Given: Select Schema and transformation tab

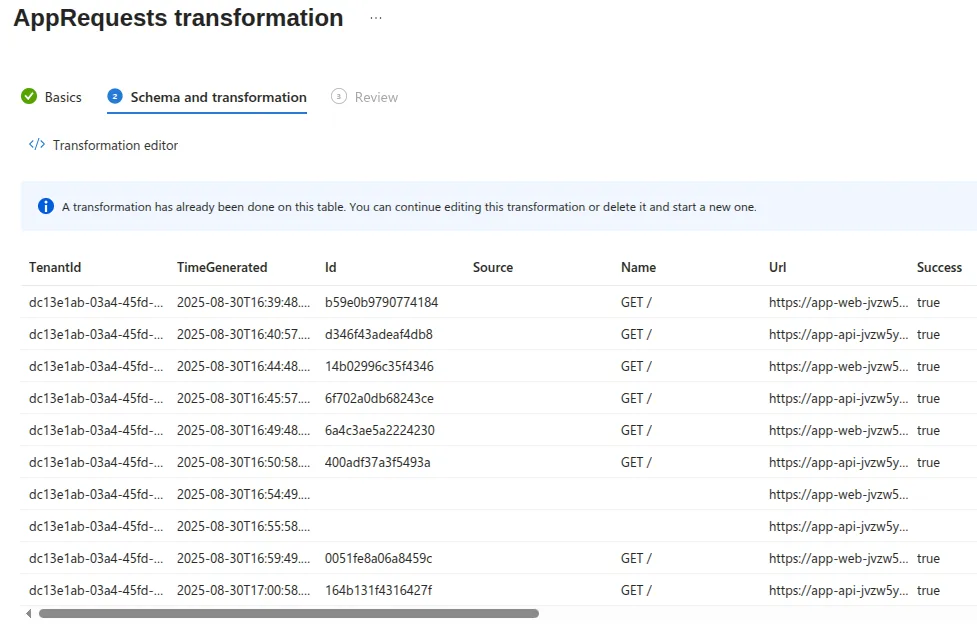Looking at the screenshot, I should (x=218, y=97).
